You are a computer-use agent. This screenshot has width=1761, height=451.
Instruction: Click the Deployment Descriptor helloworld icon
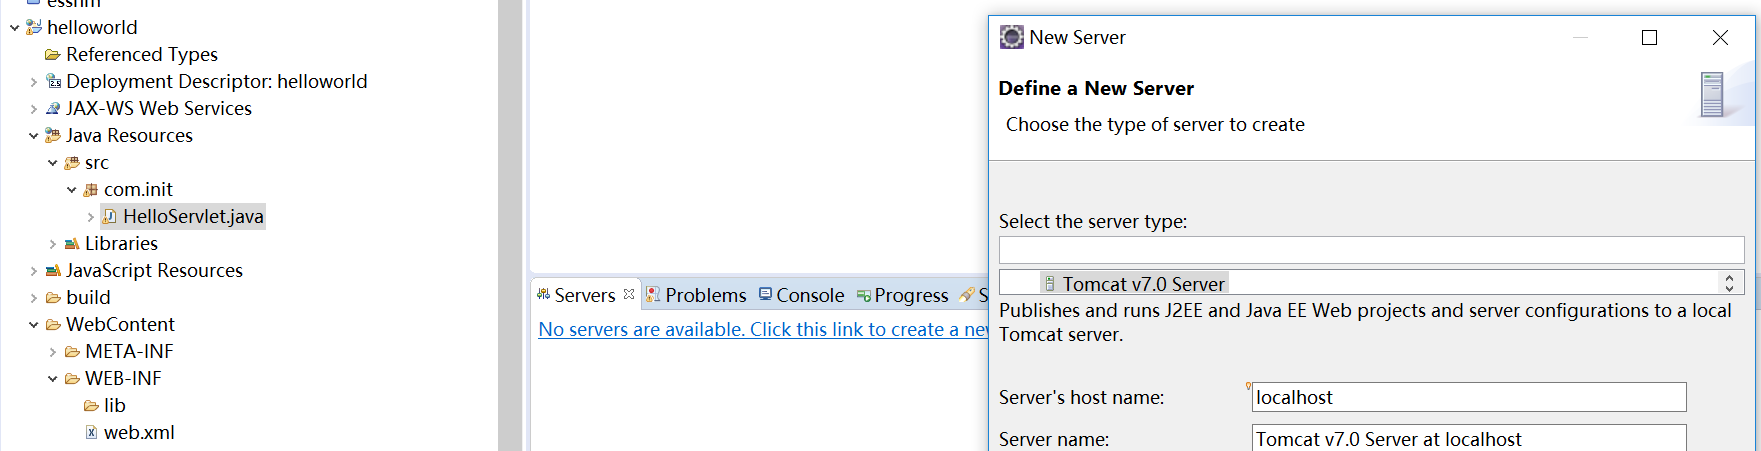pos(53,81)
